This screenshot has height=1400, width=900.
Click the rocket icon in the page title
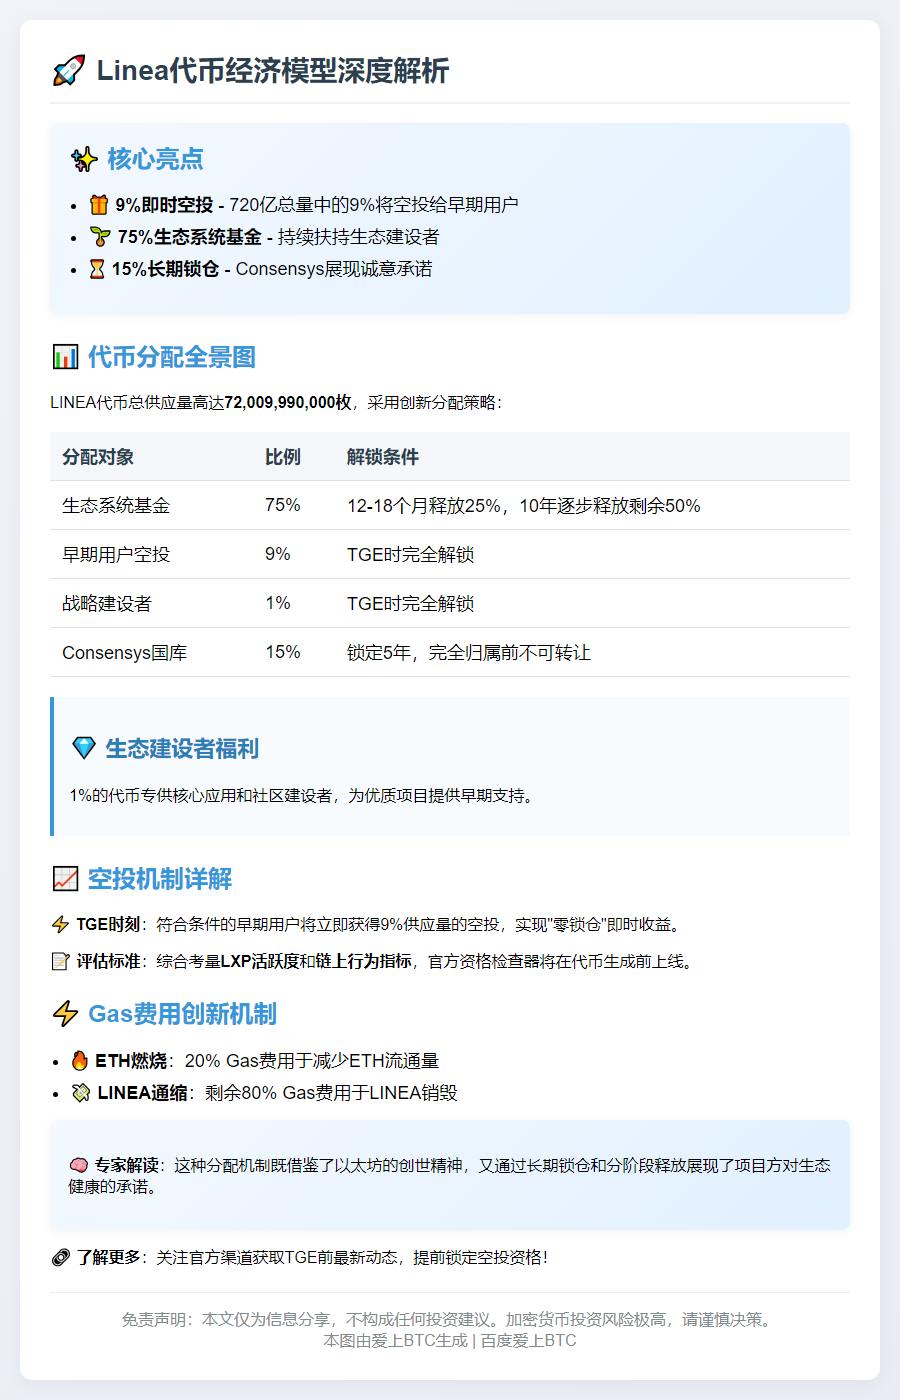tap(66, 70)
